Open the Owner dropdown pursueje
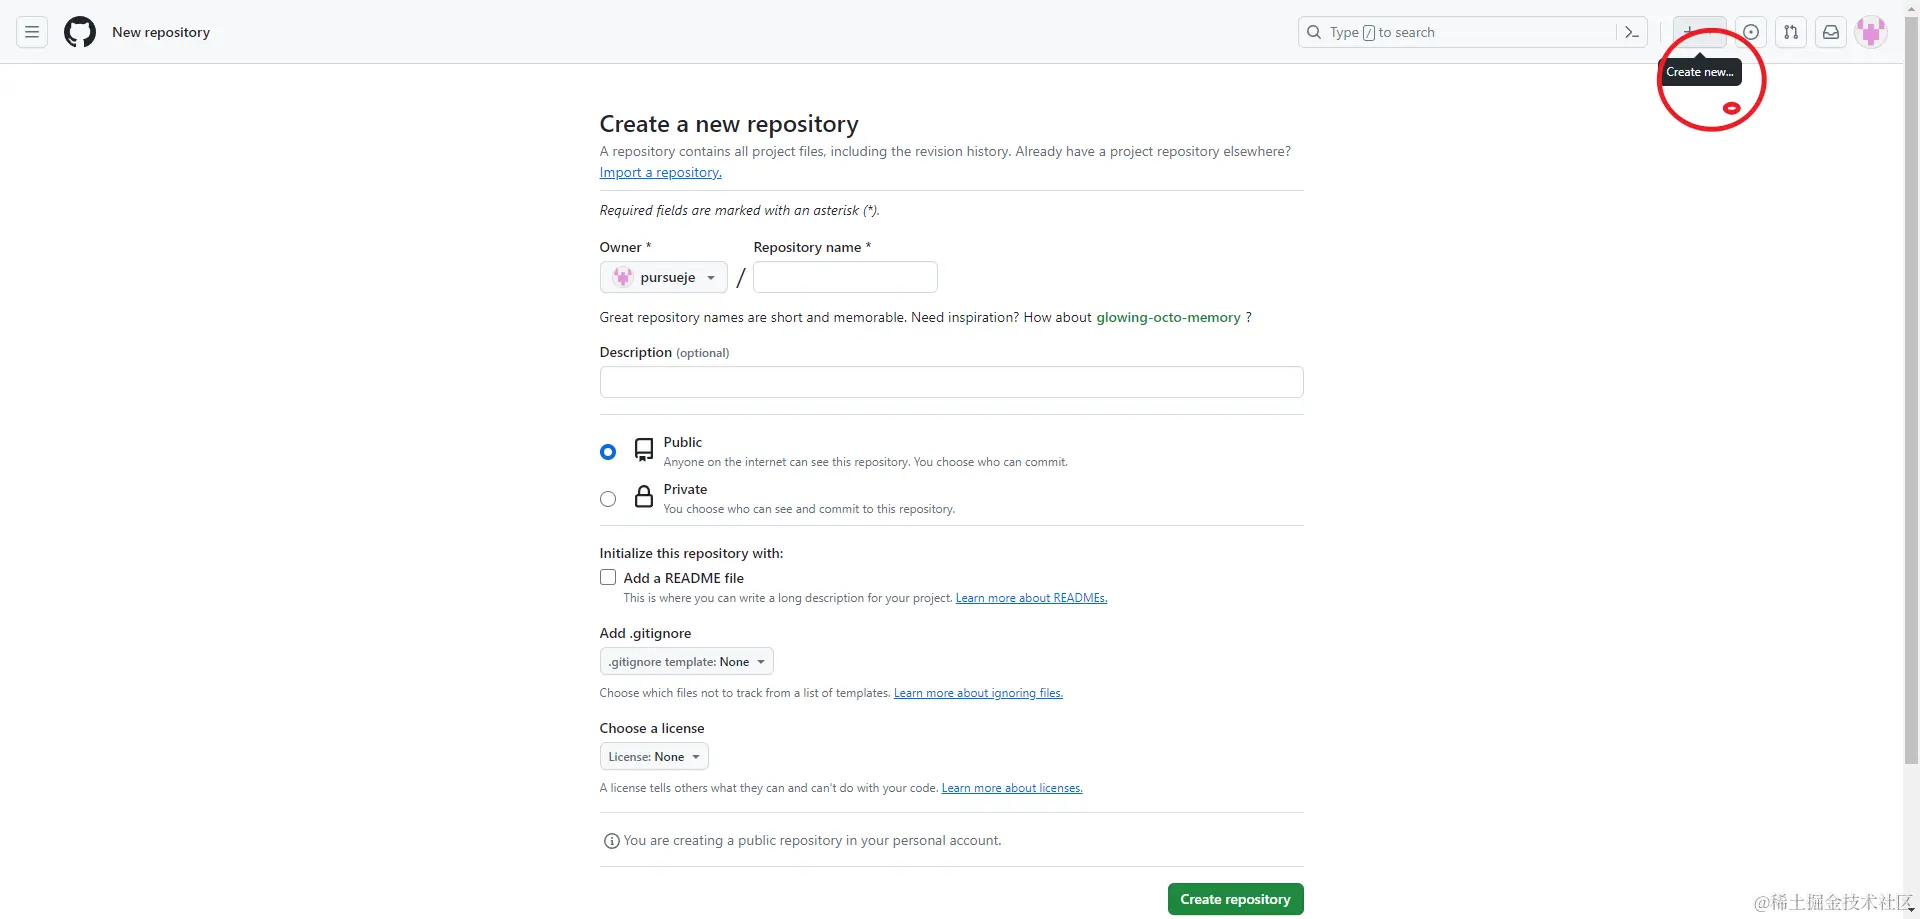Image resolution: width=1920 pixels, height=919 pixels. (x=664, y=277)
